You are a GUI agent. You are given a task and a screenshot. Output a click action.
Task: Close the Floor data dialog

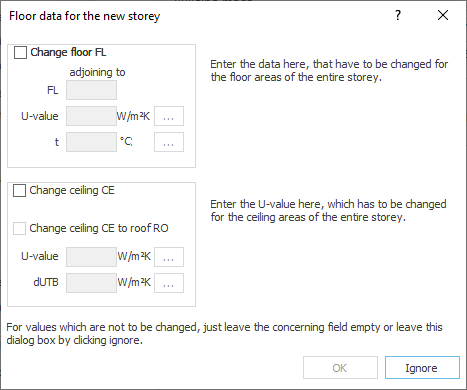(443, 15)
